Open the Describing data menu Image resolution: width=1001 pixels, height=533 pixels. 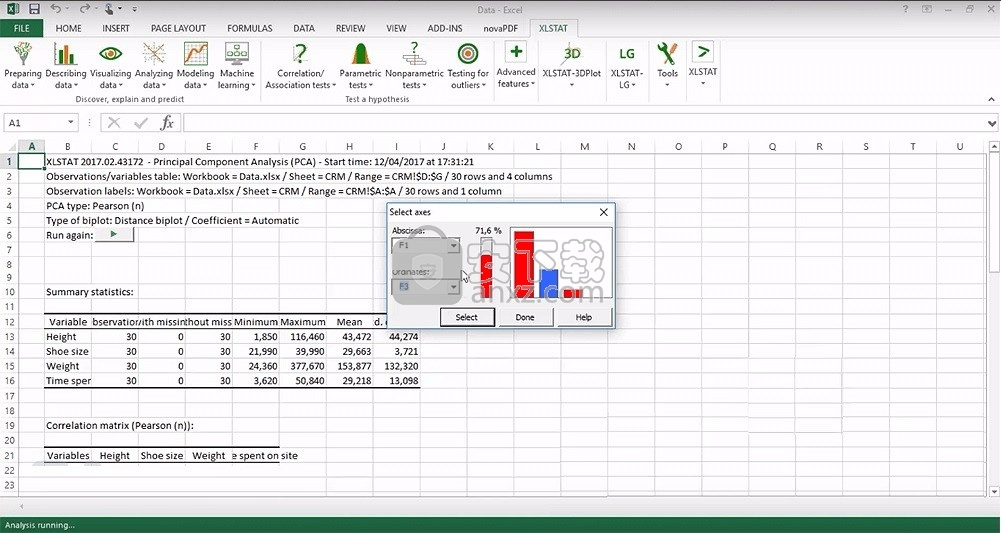point(65,66)
